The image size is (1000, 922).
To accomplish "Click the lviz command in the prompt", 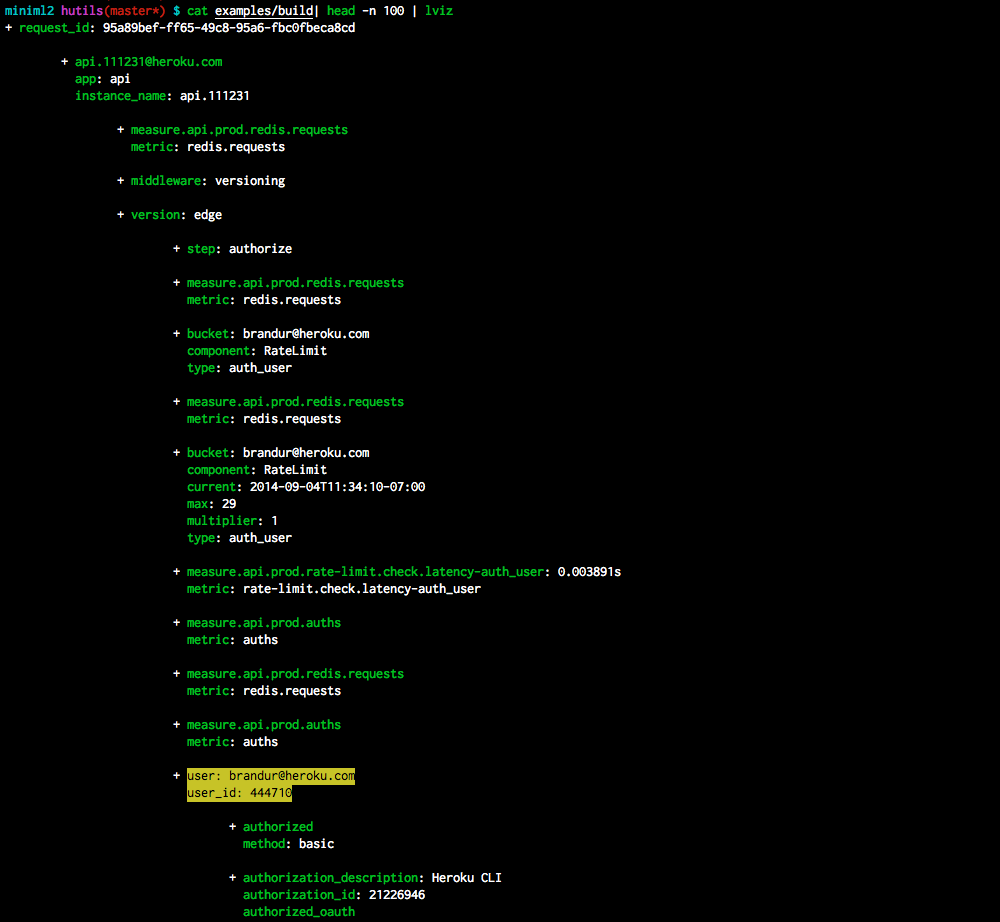I will pyautogui.click(x=439, y=10).
